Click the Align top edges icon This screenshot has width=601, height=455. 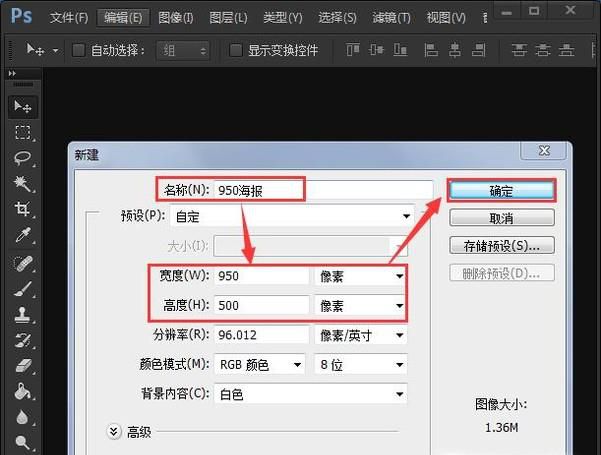tap(353, 50)
